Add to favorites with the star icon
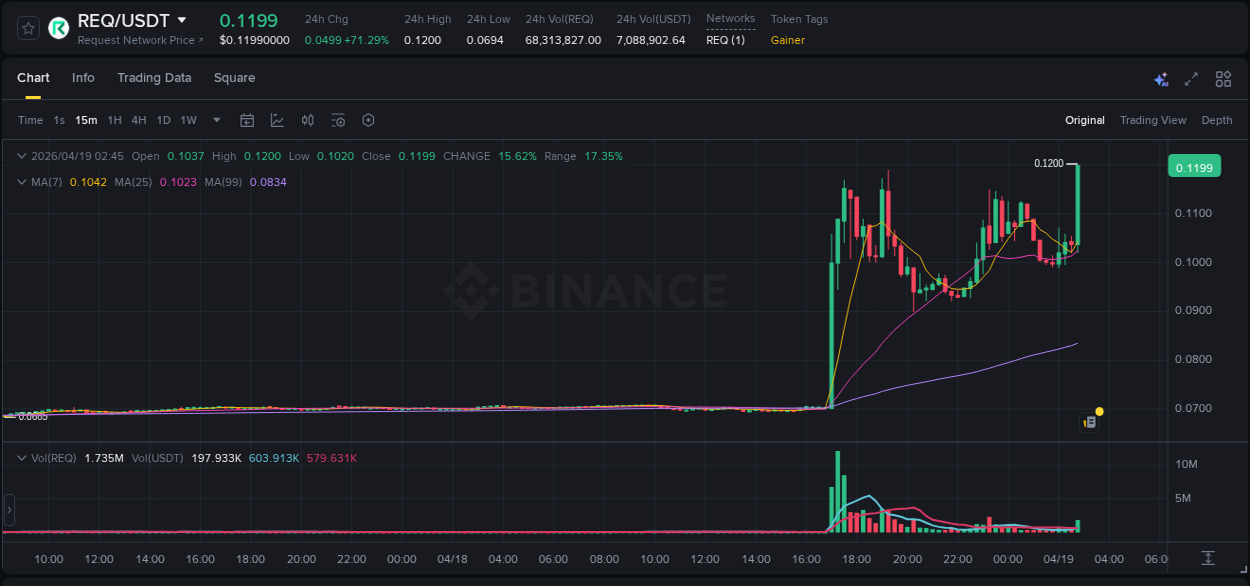This screenshot has width=1250, height=586. coord(27,28)
